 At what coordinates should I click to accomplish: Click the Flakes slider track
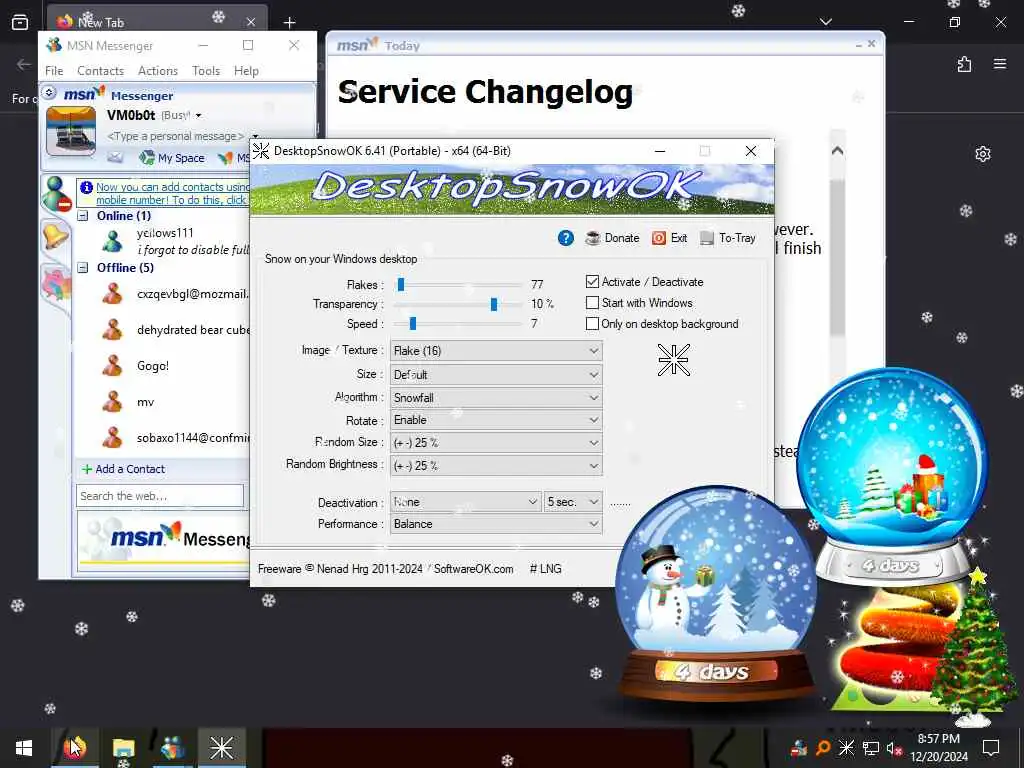(x=460, y=285)
